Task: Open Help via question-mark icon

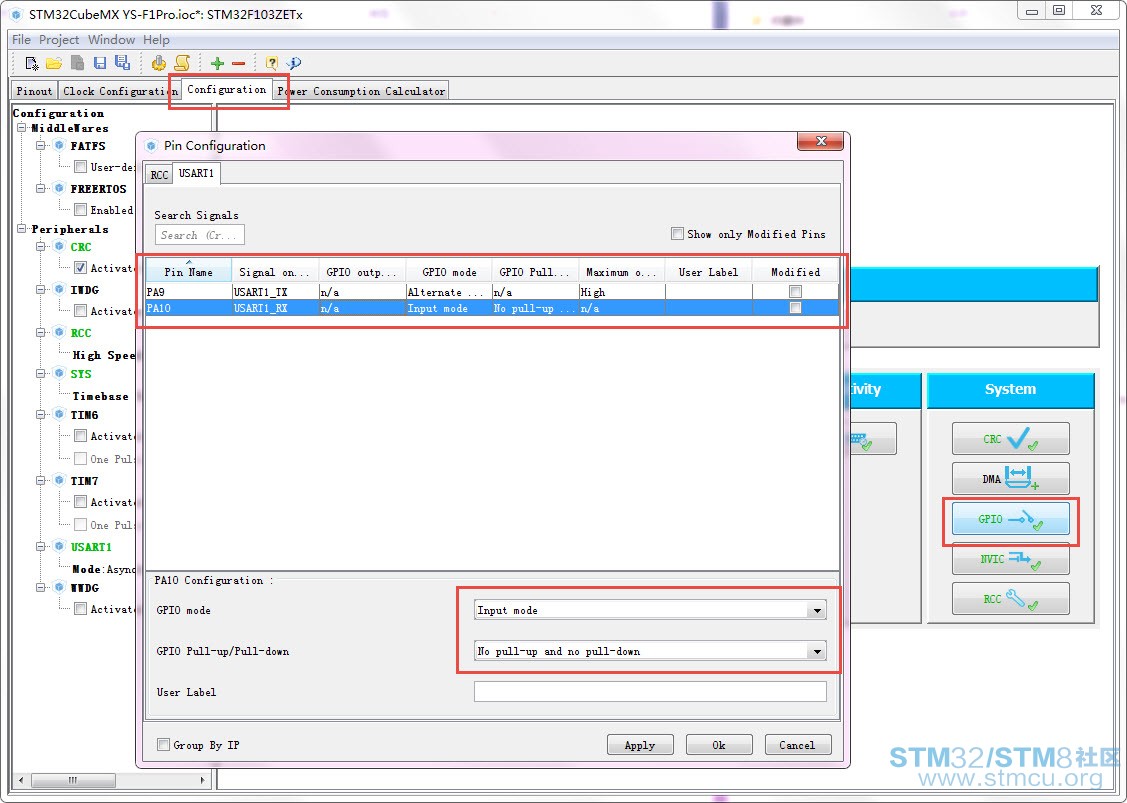Action: coord(271,63)
